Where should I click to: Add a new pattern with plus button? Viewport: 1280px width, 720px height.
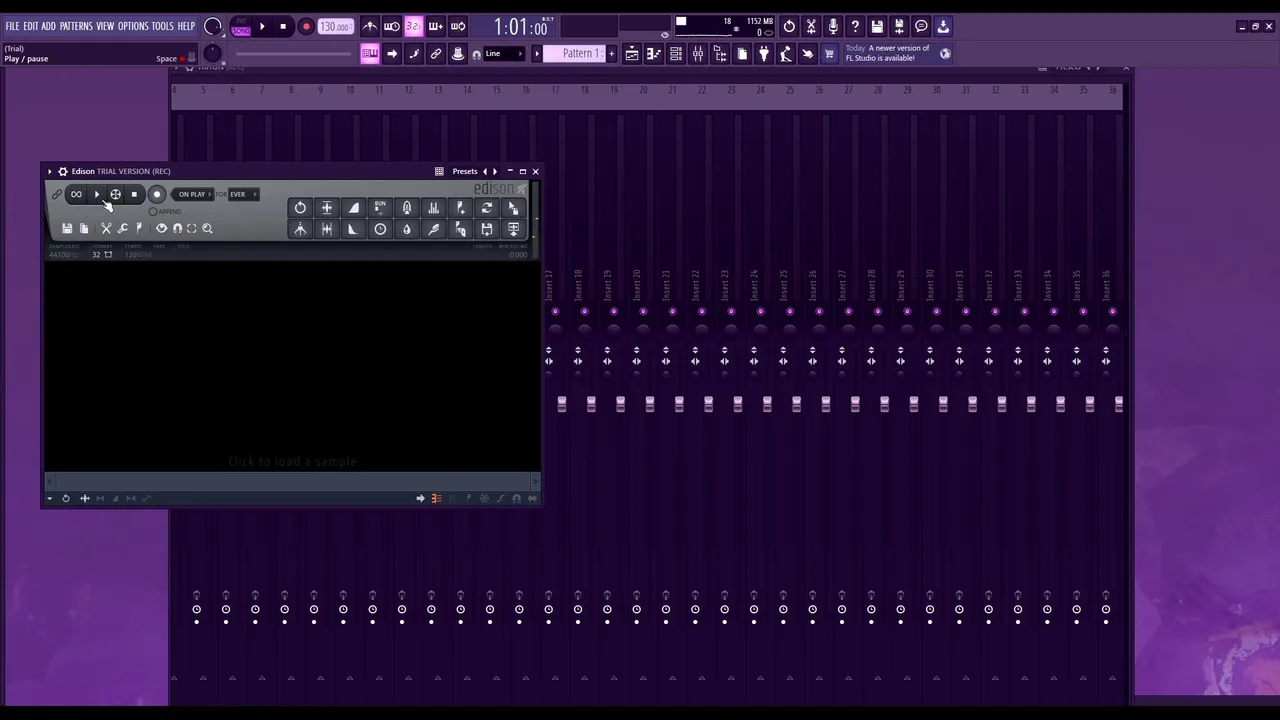point(612,54)
